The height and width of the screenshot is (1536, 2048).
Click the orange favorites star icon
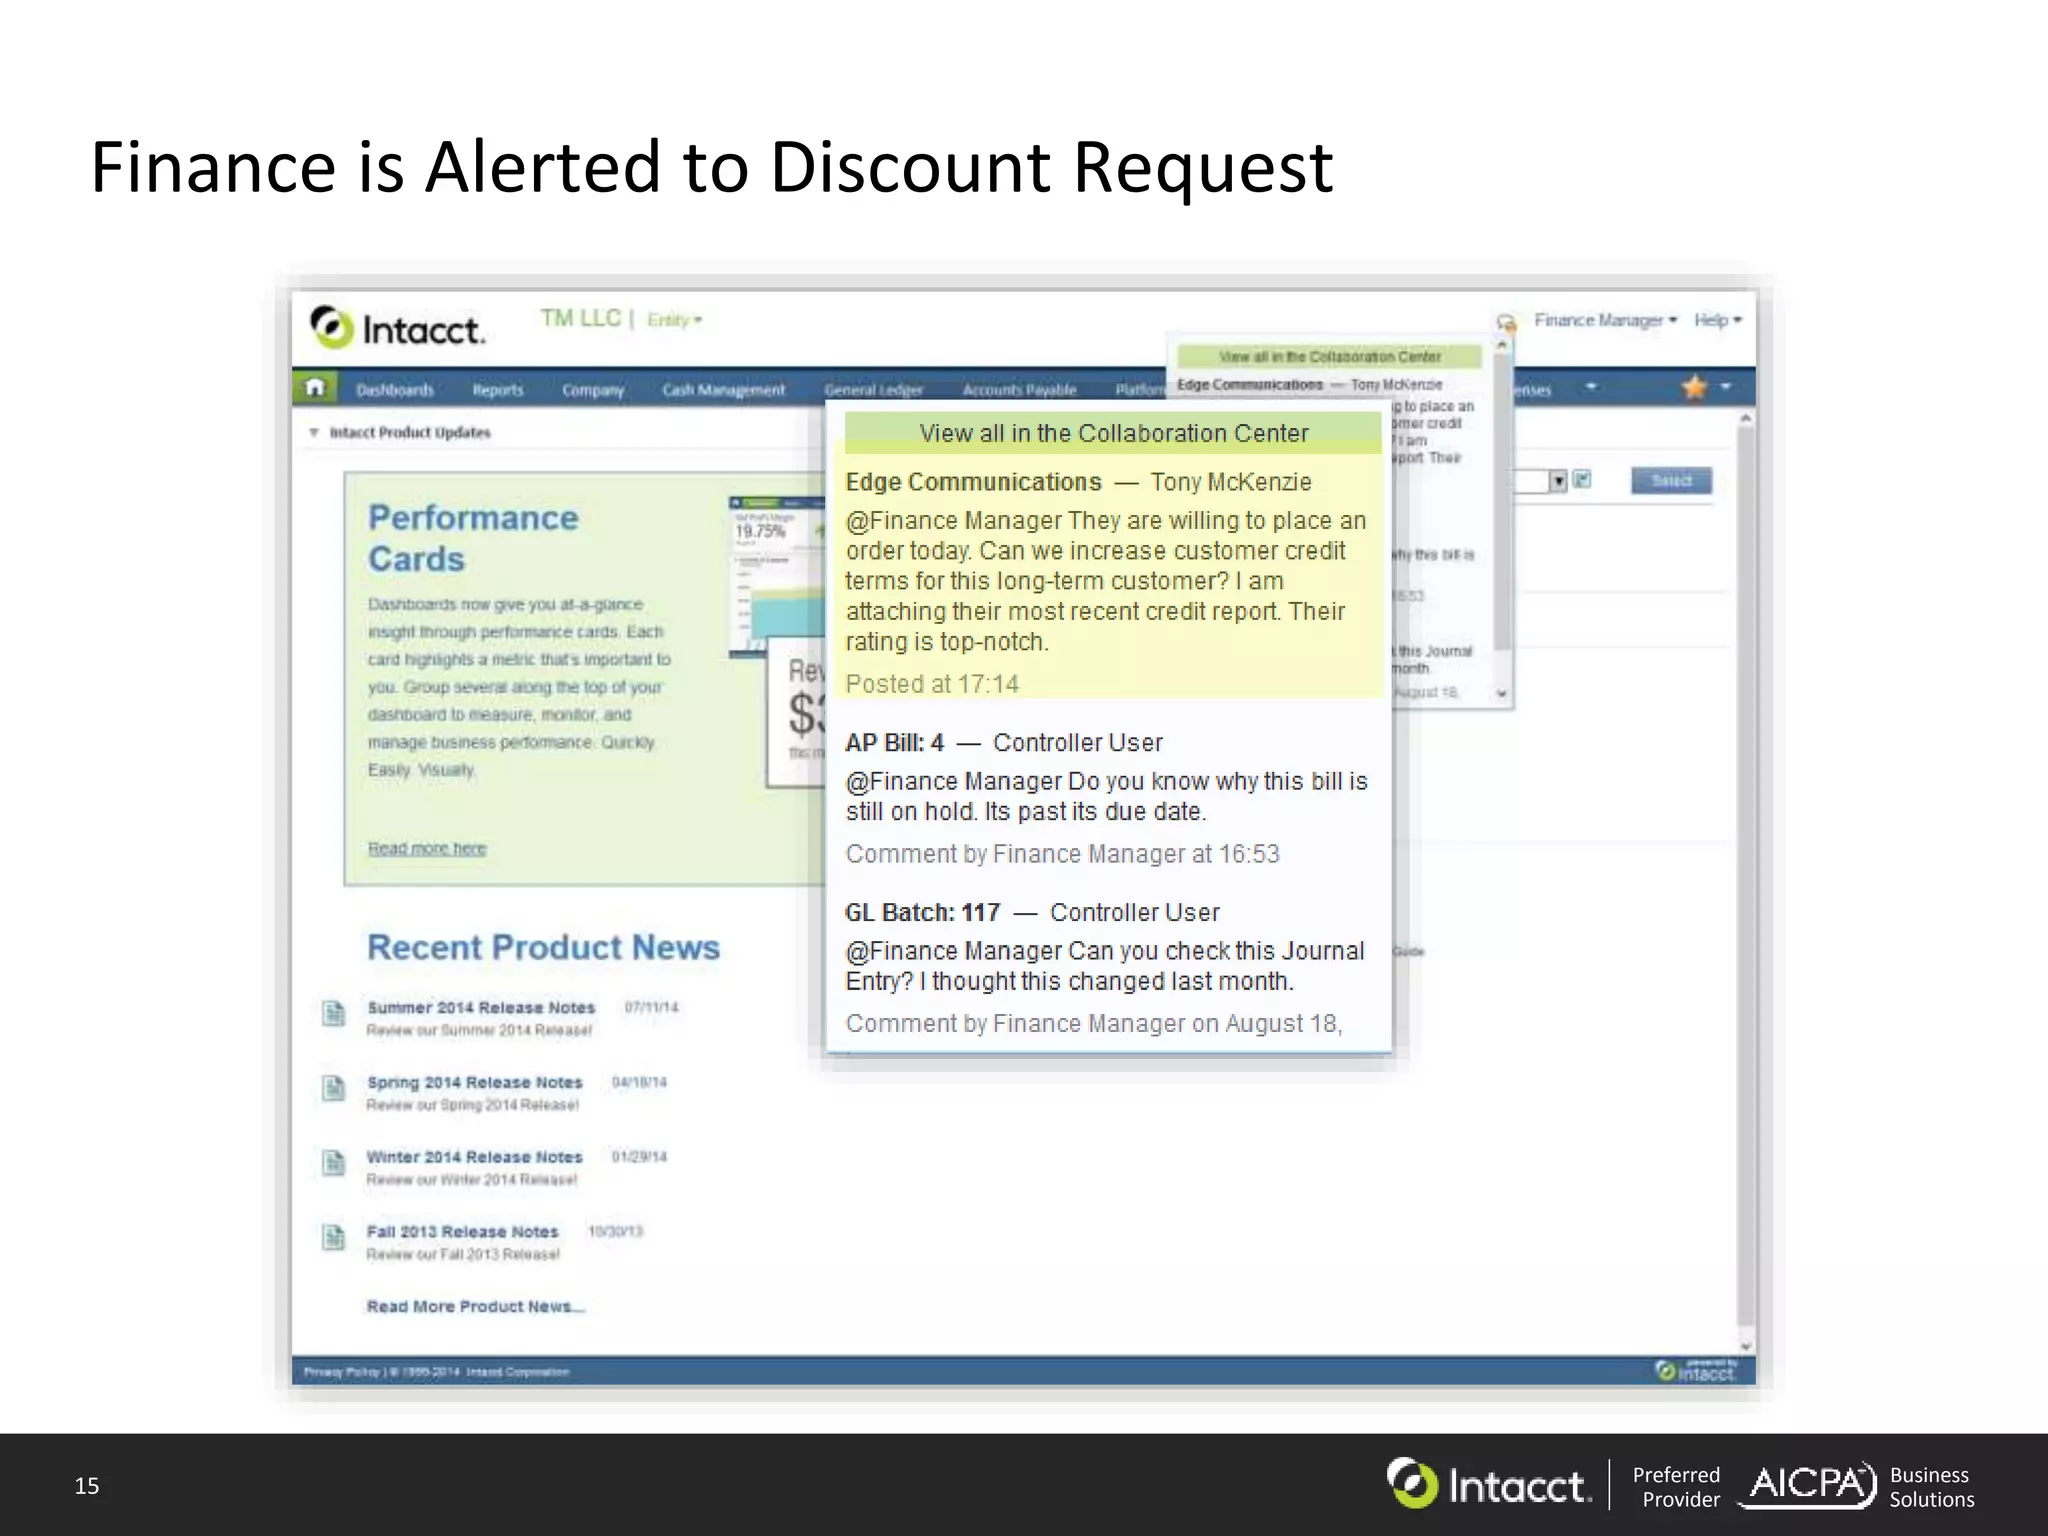pyautogui.click(x=1693, y=387)
